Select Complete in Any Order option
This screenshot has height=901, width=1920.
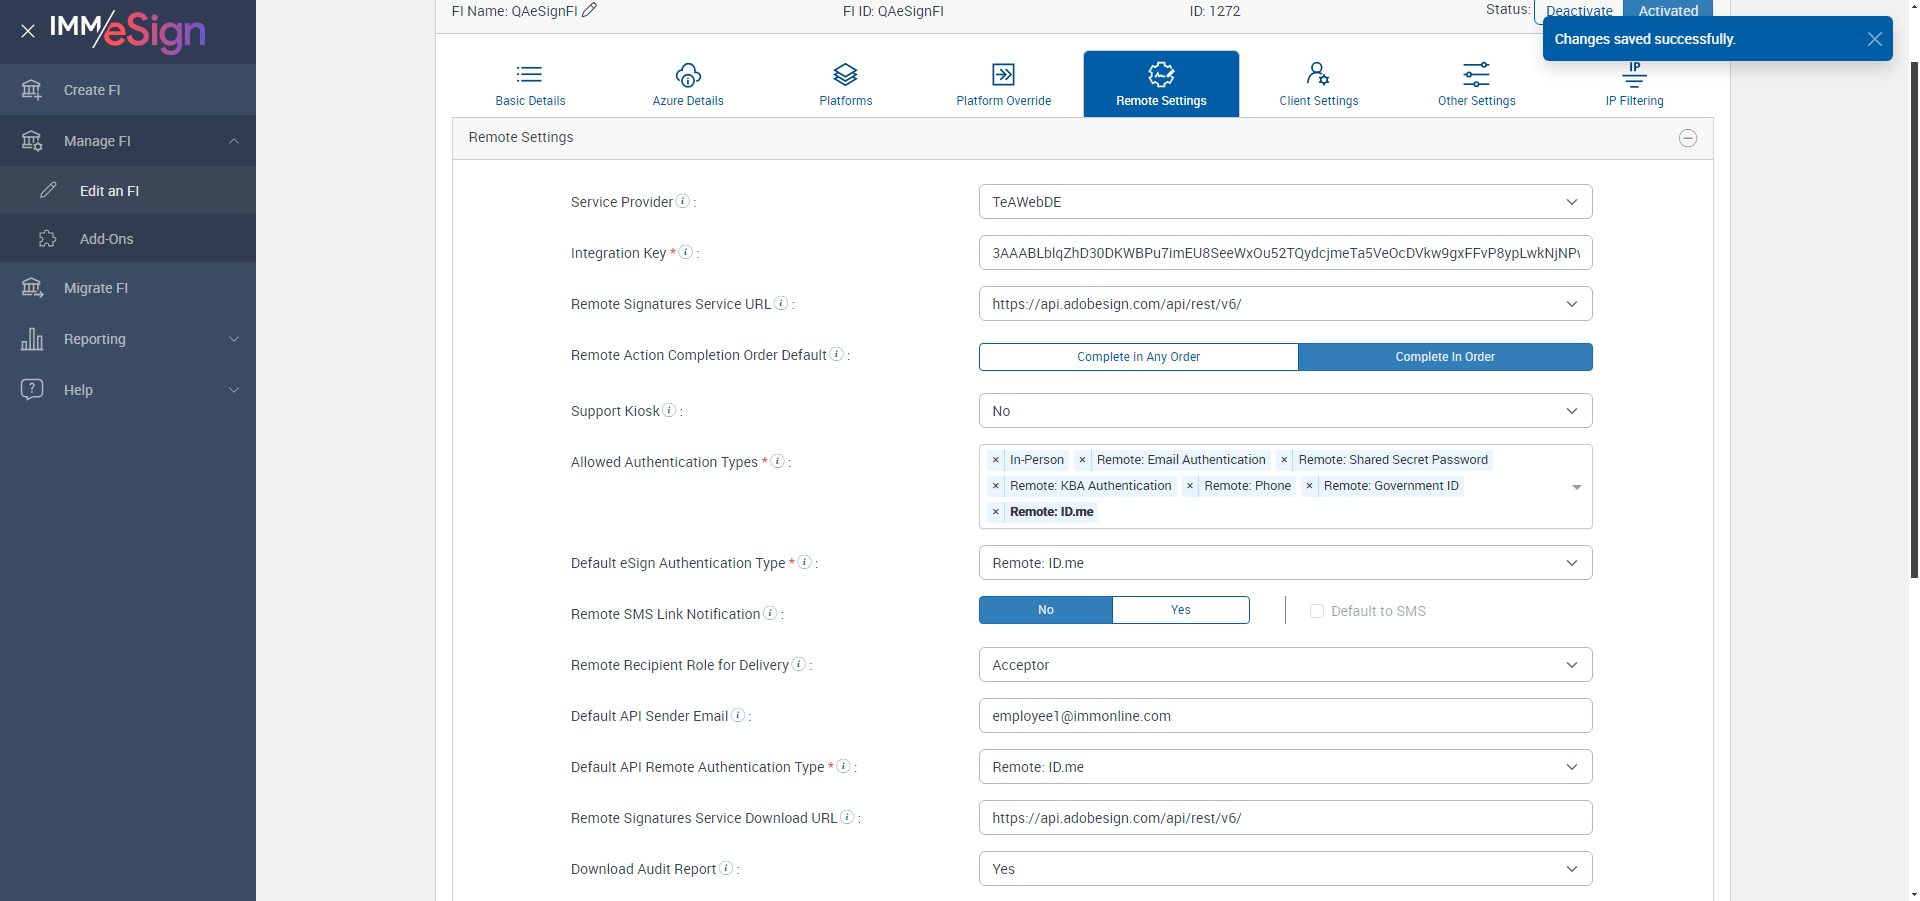coord(1138,357)
